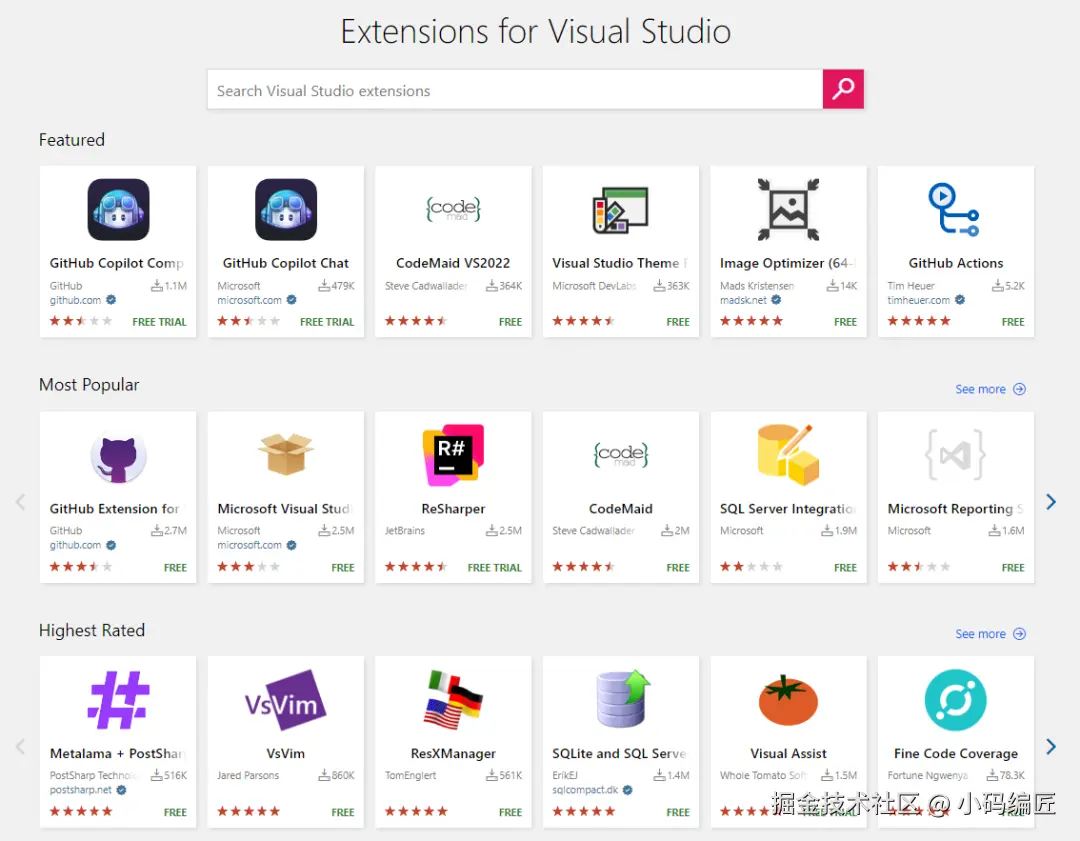Click the Microsoft Visual Studio box icon
This screenshot has height=841, width=1080.
(286, 454)
